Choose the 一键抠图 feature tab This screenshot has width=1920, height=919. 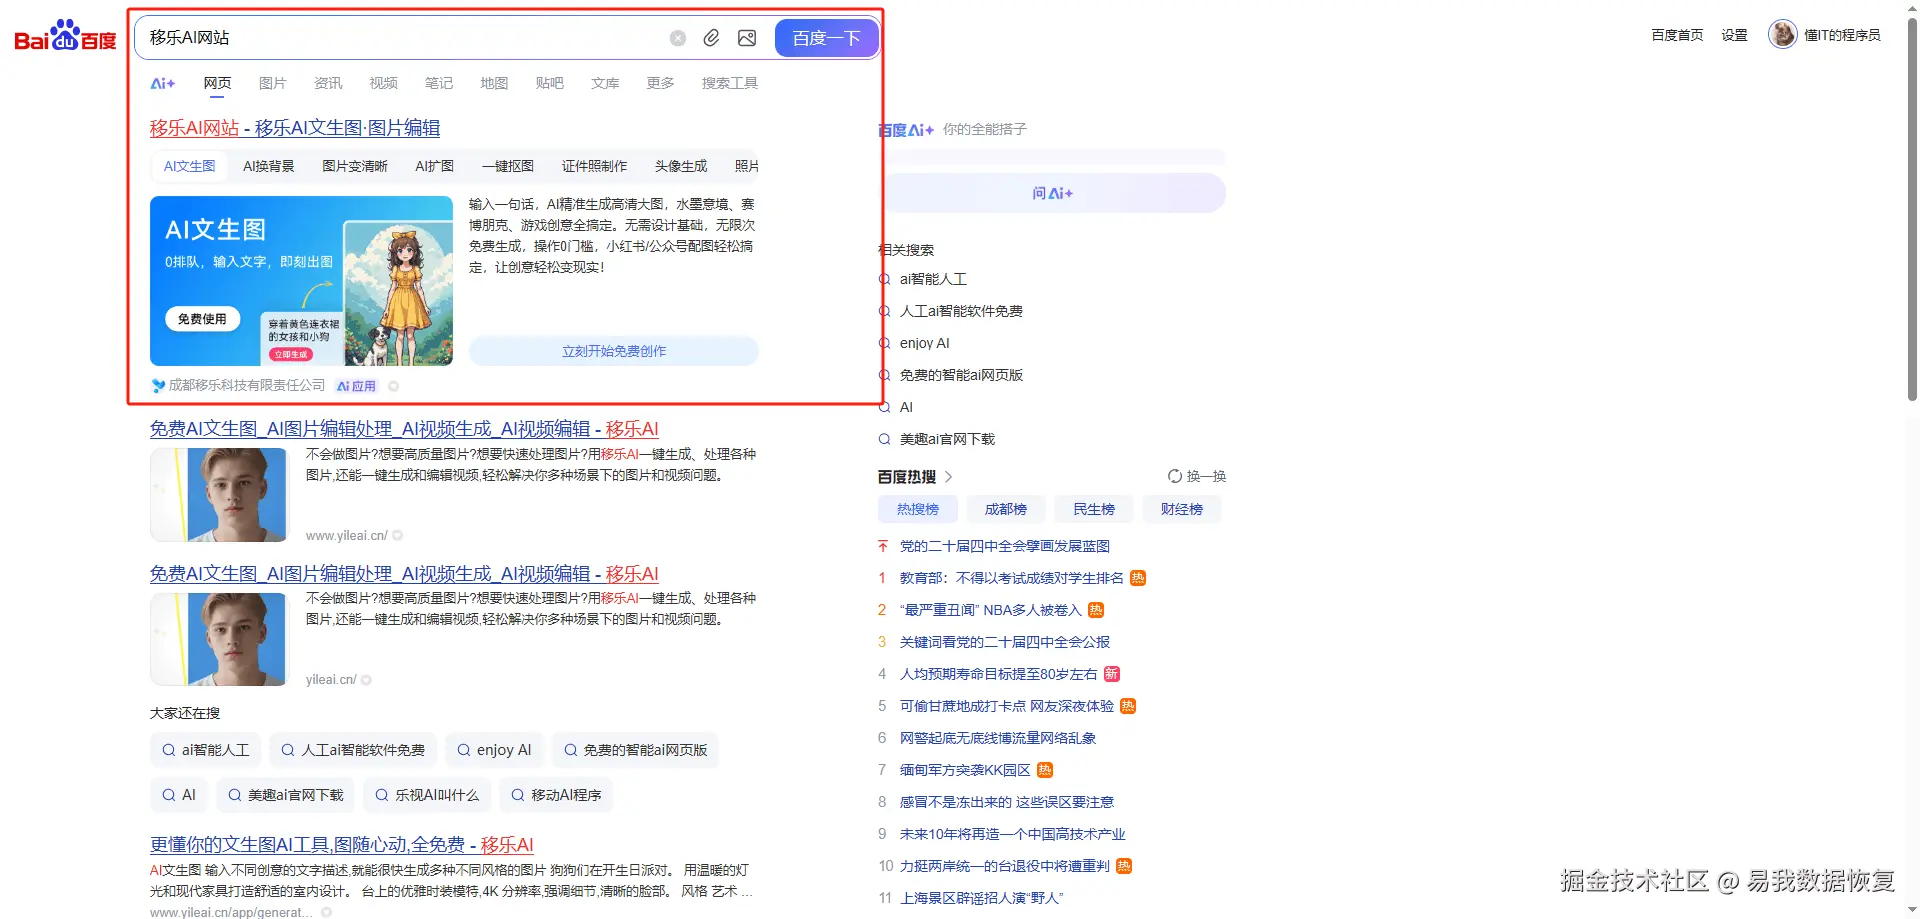(x=508, y=166)
